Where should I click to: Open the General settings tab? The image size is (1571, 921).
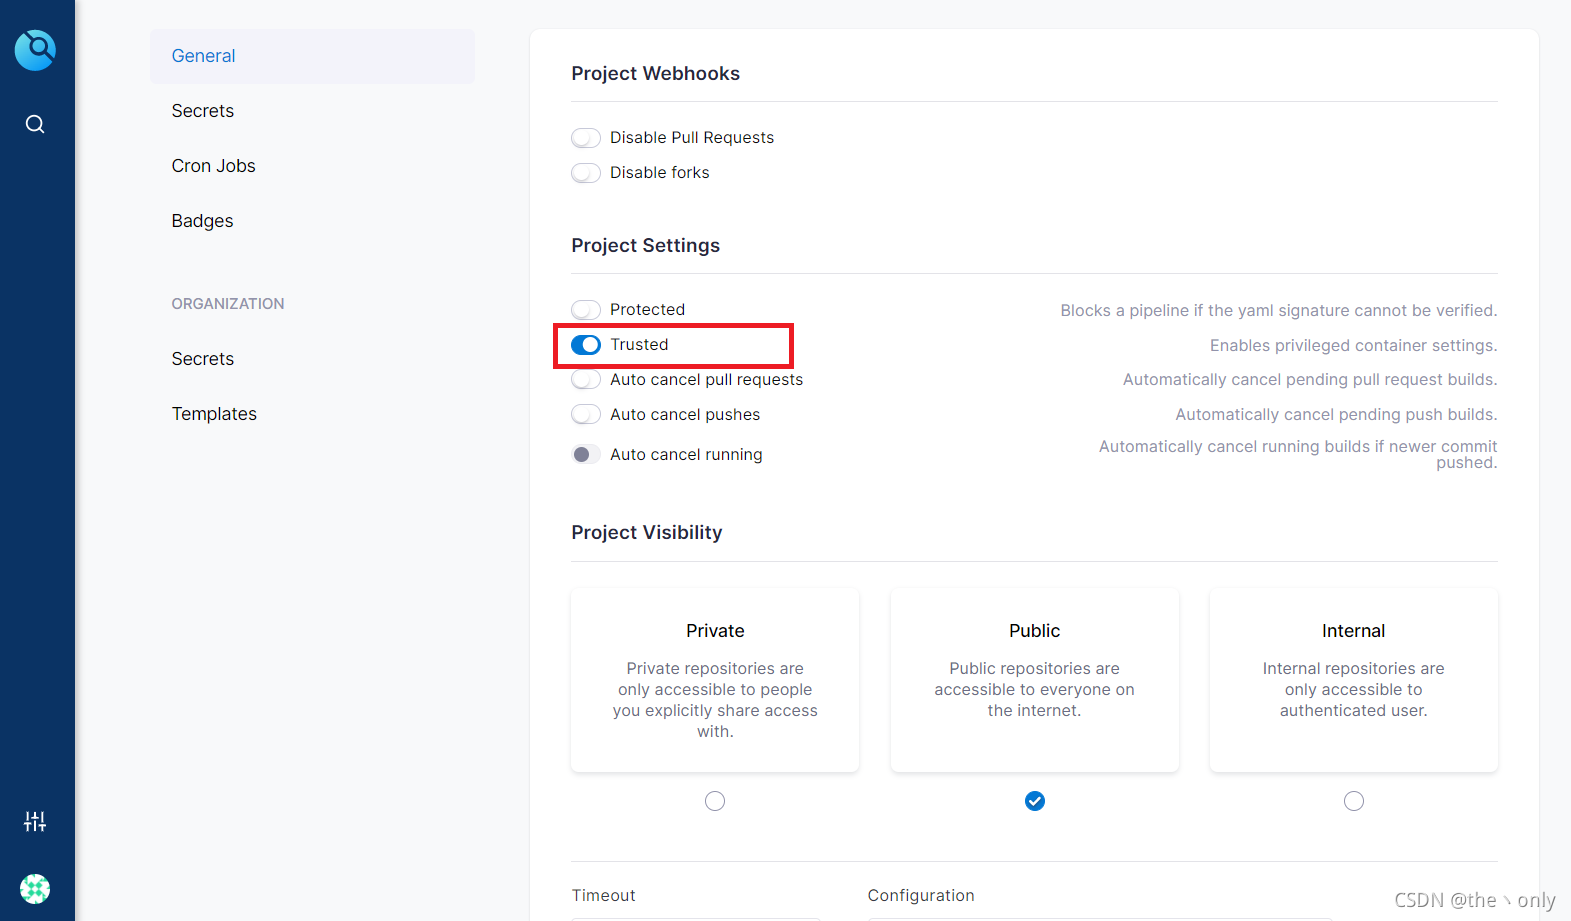(x=313, y=56)
